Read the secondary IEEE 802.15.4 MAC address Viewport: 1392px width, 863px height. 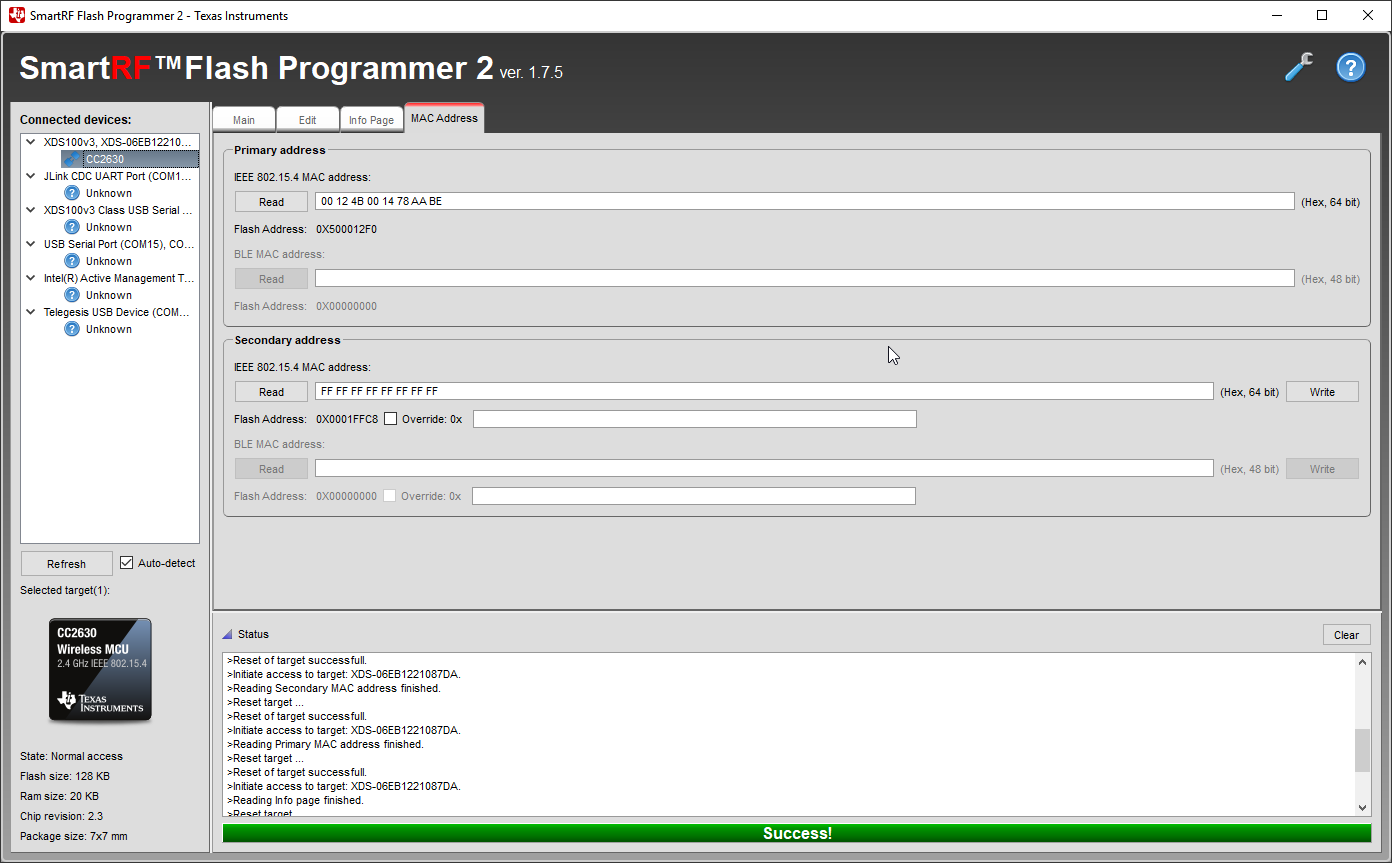click(x=271, y=392)
